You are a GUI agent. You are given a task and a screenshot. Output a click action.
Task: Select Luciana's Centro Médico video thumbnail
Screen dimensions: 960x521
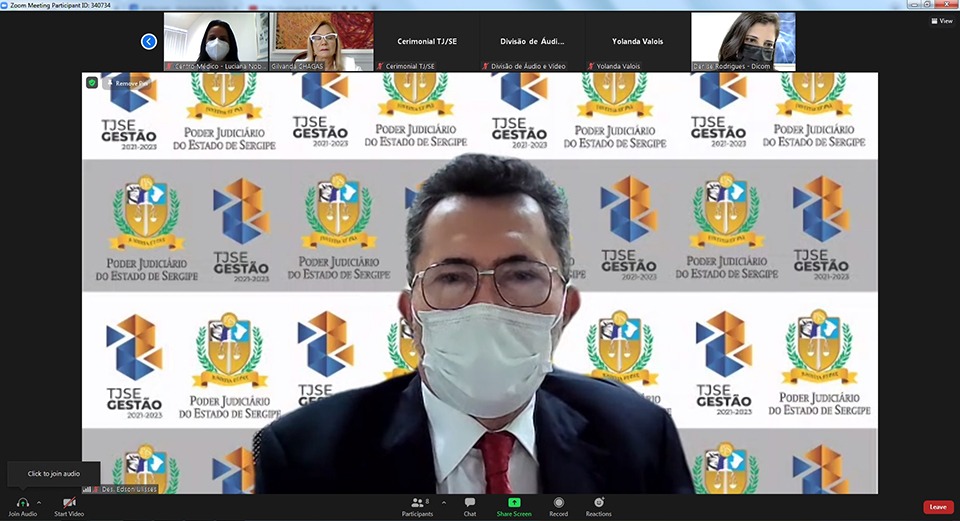click(216, 41)
